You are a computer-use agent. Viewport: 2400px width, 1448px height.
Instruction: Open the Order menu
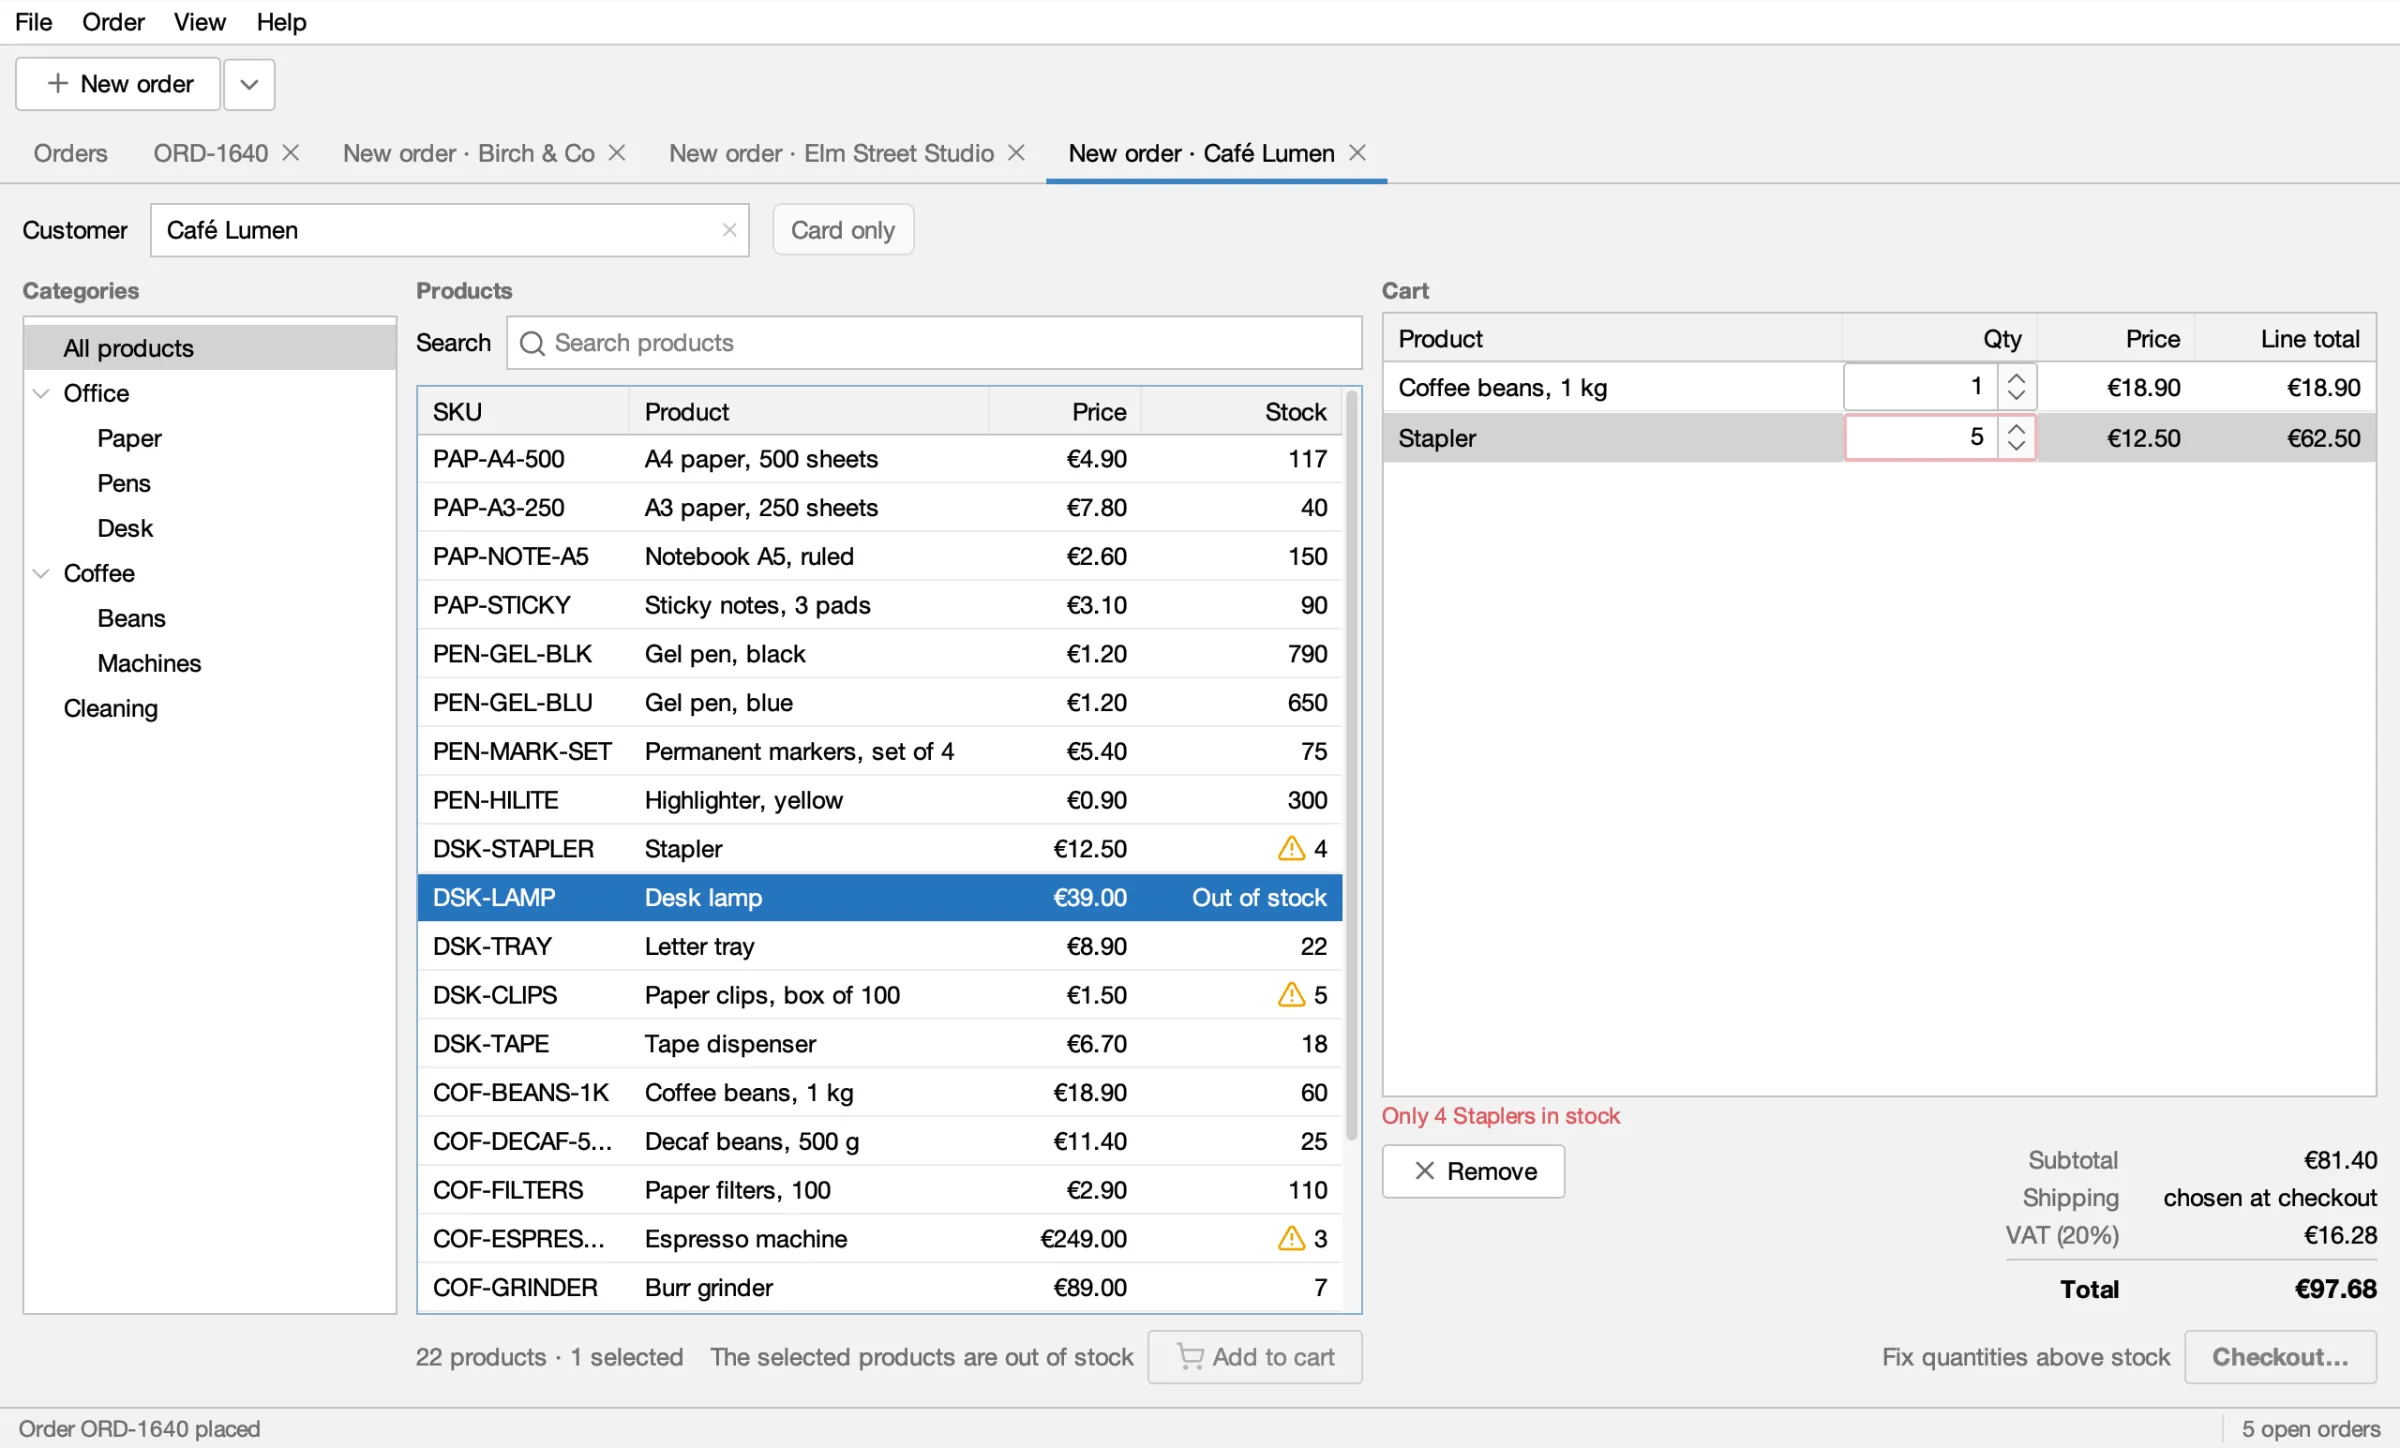113,22
